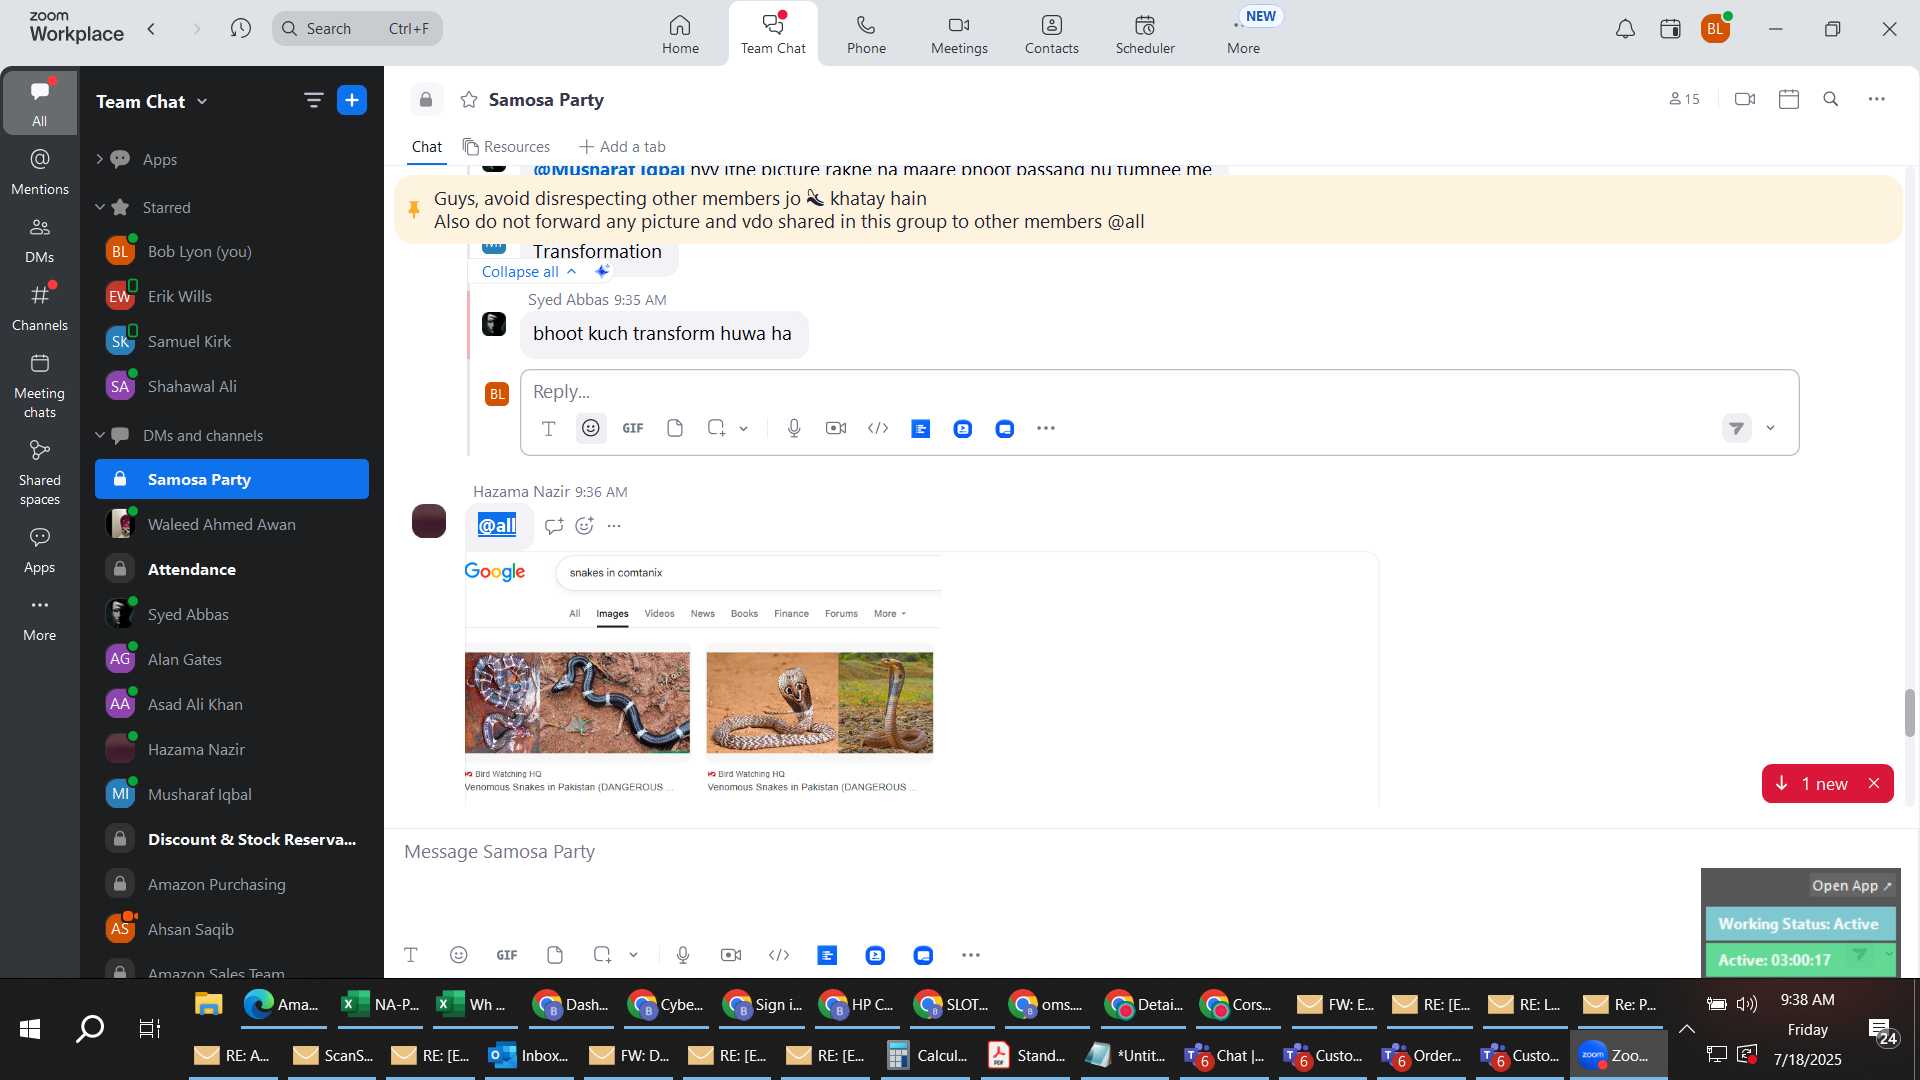1920x1080 pixels.
Task: Click the Reply input field
Action: point(1159,391)
